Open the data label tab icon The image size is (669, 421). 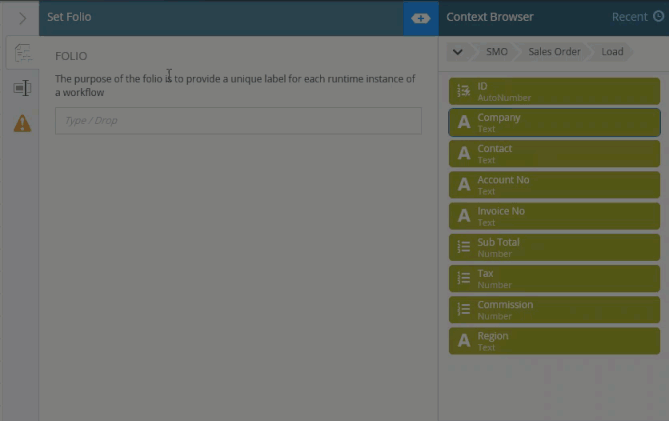22,88
